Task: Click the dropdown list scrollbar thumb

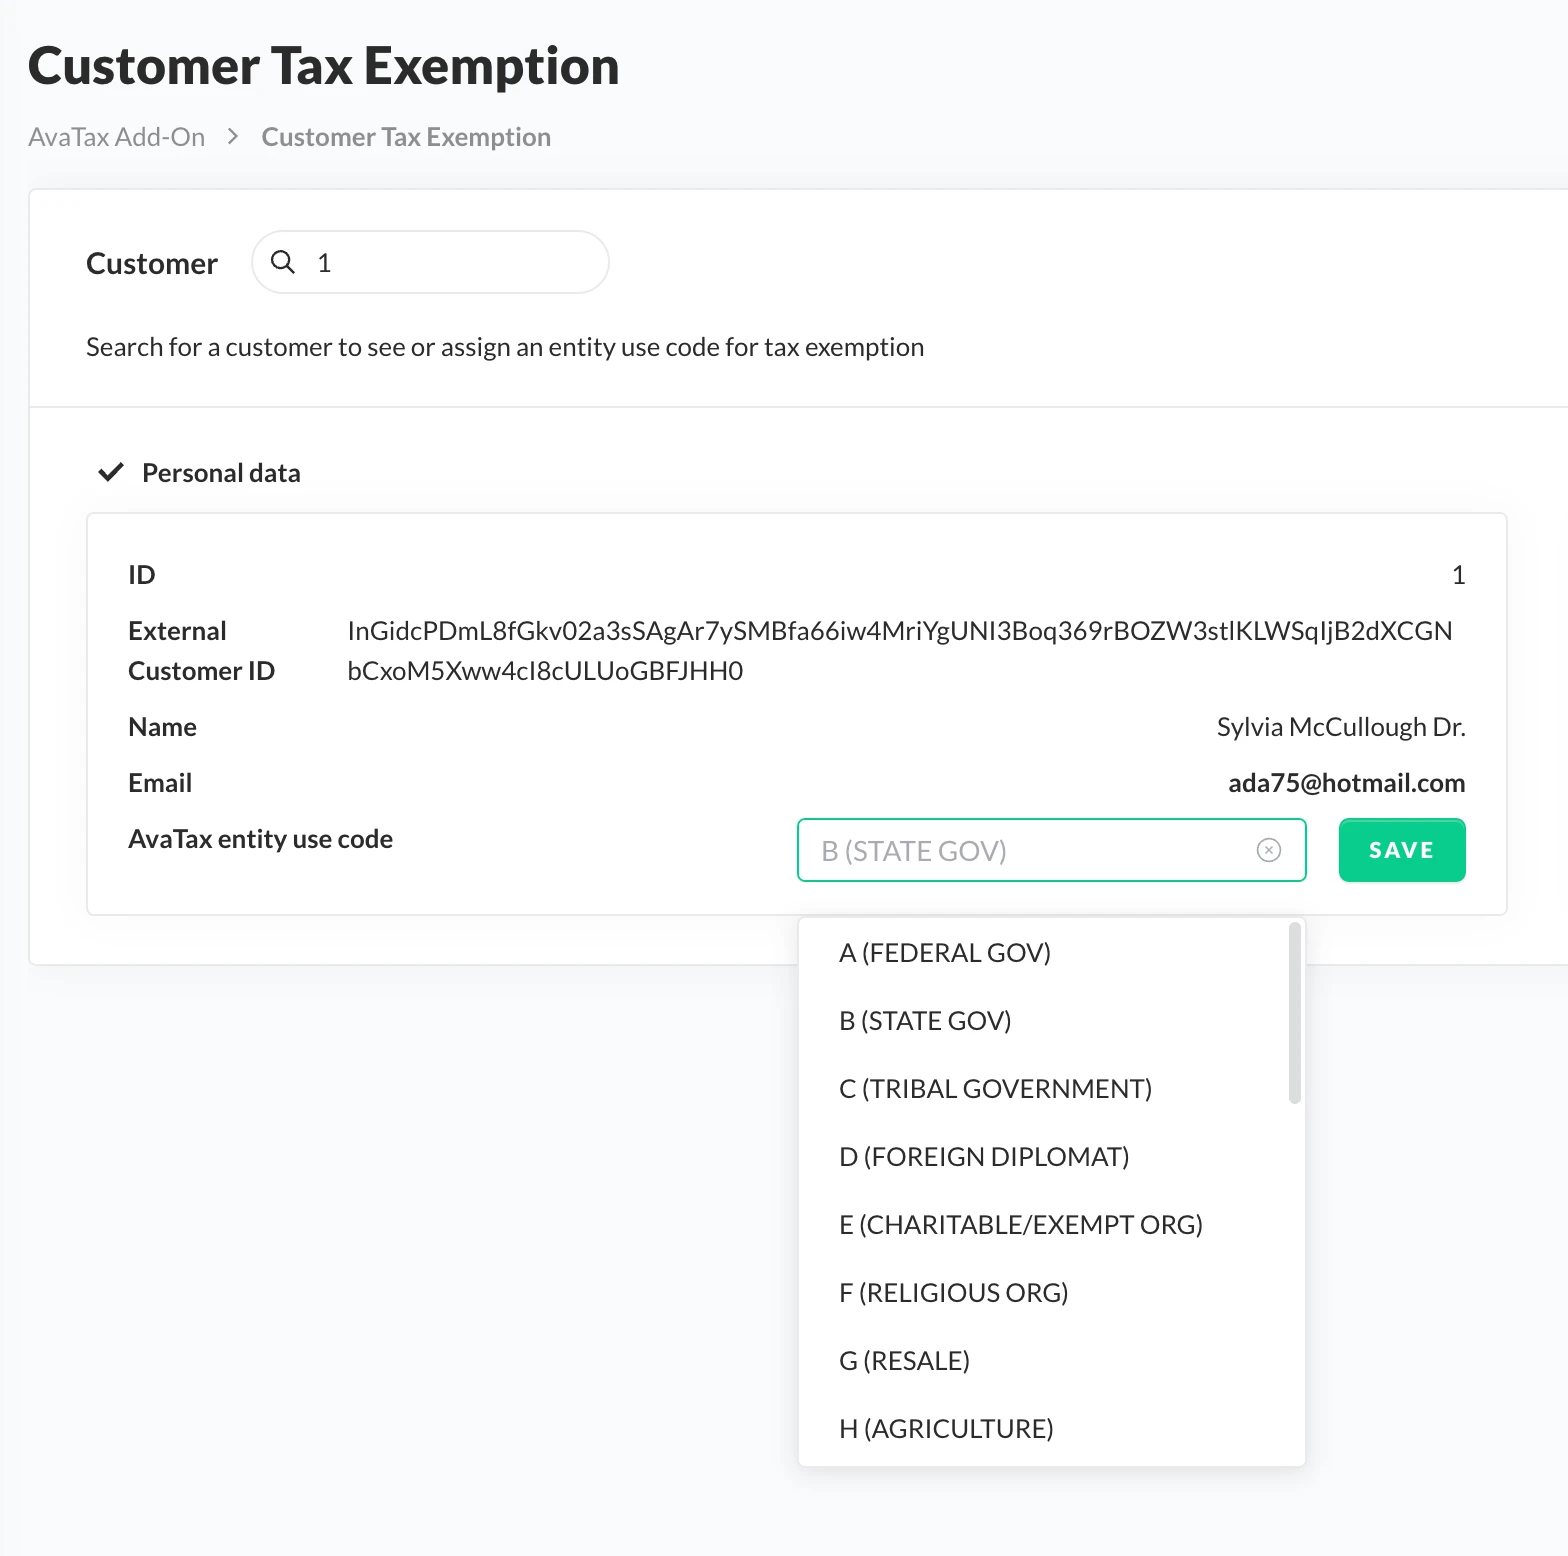Action: tap(1295, 1013)
